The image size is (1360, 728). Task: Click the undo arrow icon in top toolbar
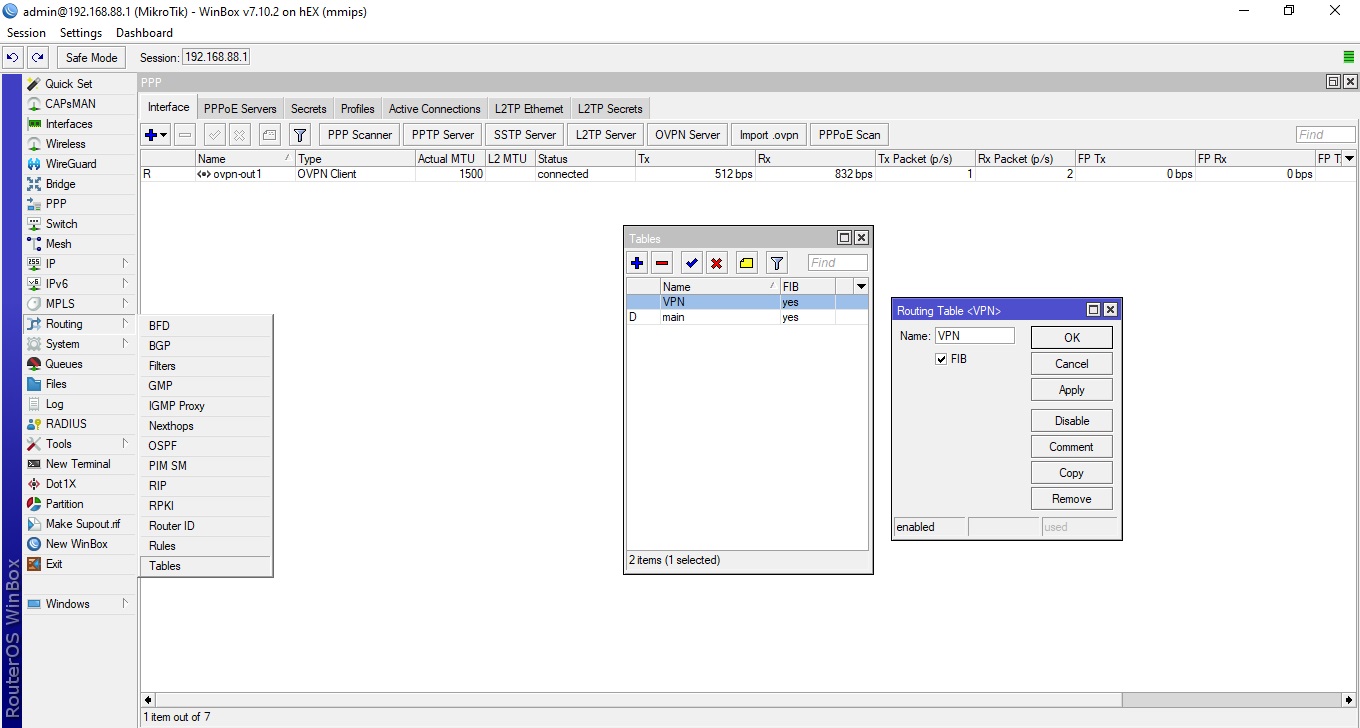pos(13,58)
